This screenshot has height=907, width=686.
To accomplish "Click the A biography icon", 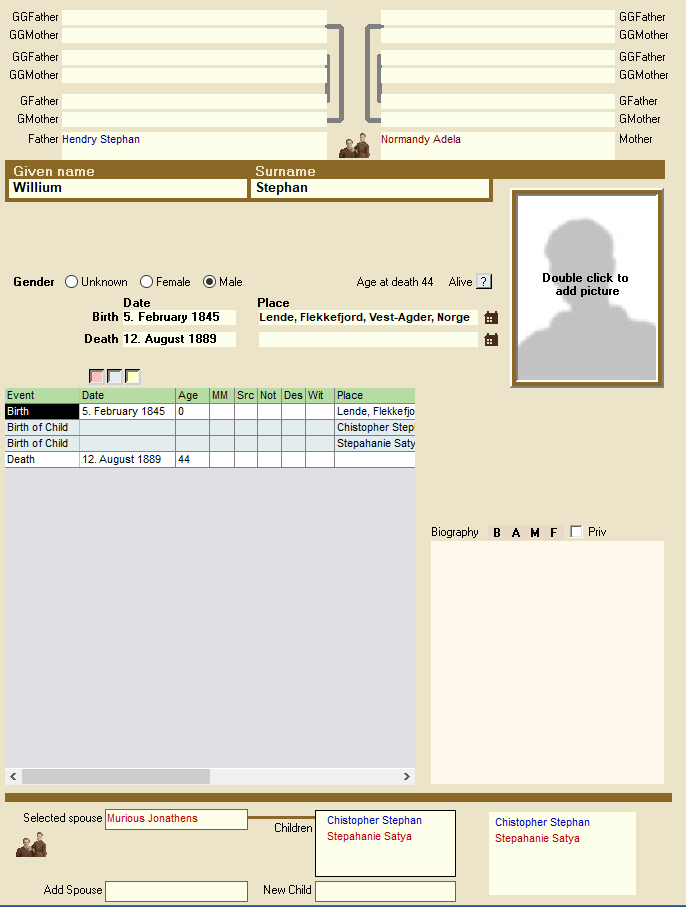I will [516, 533].
